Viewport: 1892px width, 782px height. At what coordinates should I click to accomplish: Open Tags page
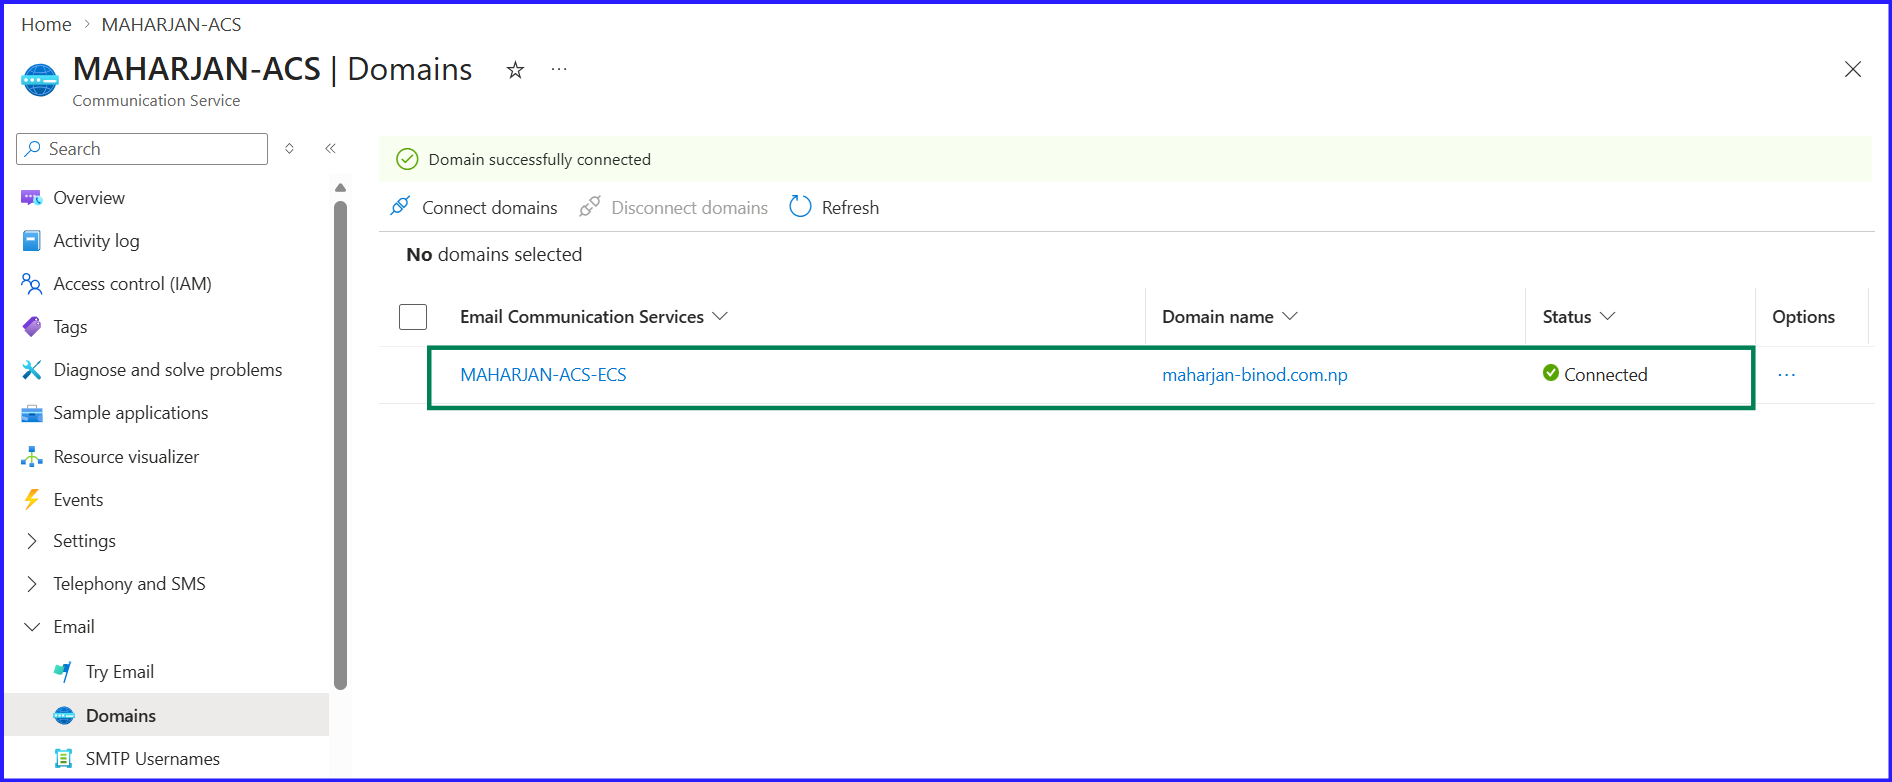[70, 327]
